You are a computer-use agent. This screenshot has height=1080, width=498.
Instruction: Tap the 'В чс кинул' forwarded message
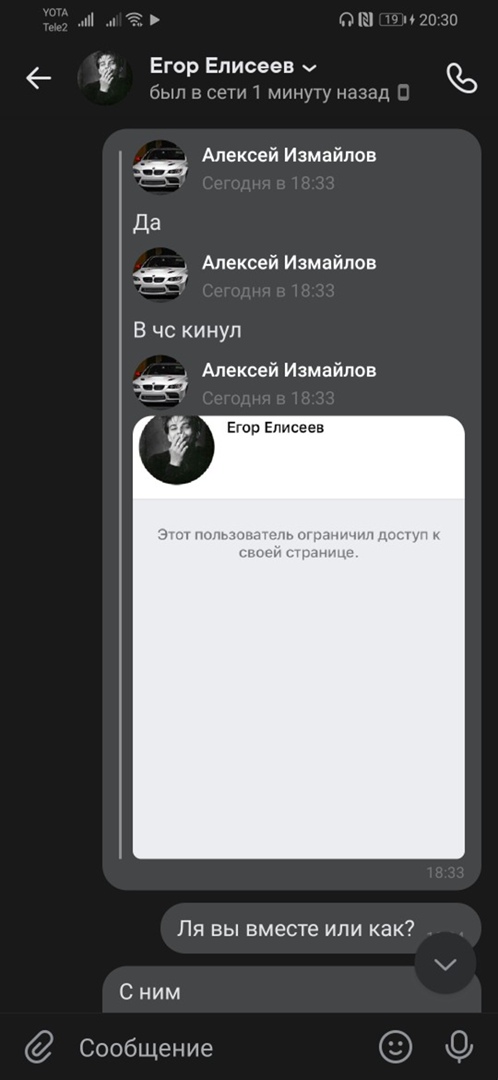click(187, 331)
